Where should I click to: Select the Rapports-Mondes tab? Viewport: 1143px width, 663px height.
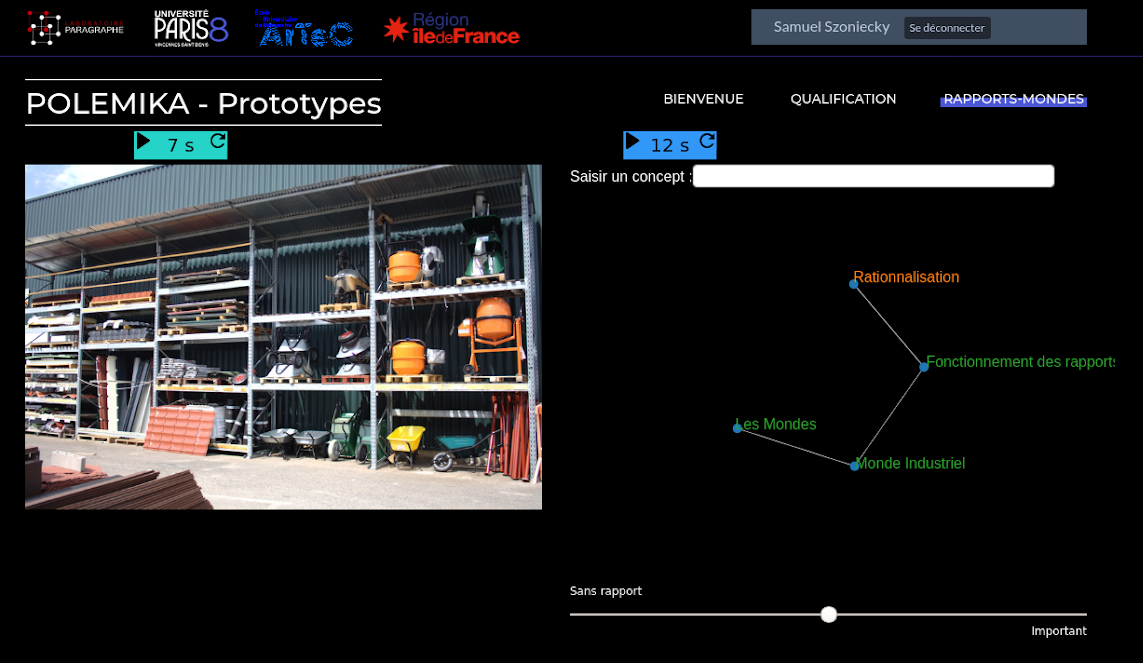(x=1013, y=99)
